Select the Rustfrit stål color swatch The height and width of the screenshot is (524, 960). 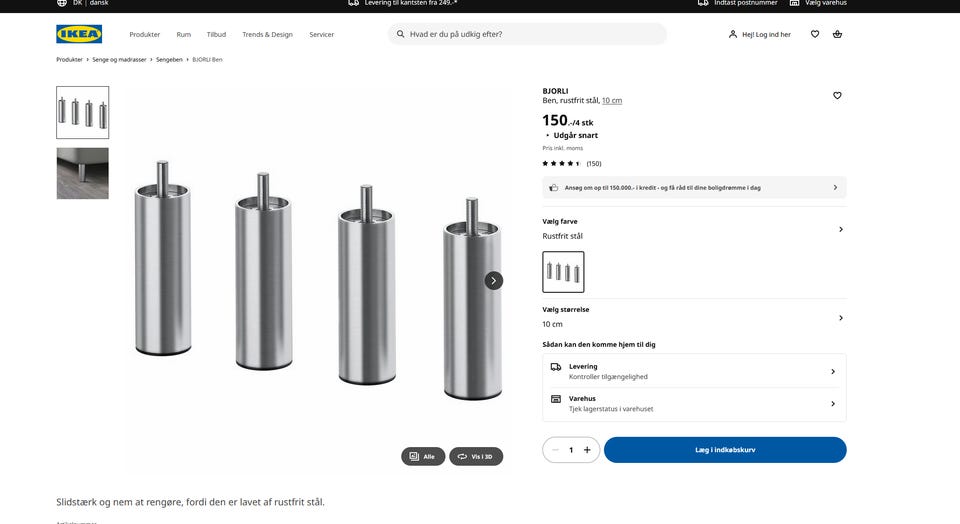click(x=563, y=272)
